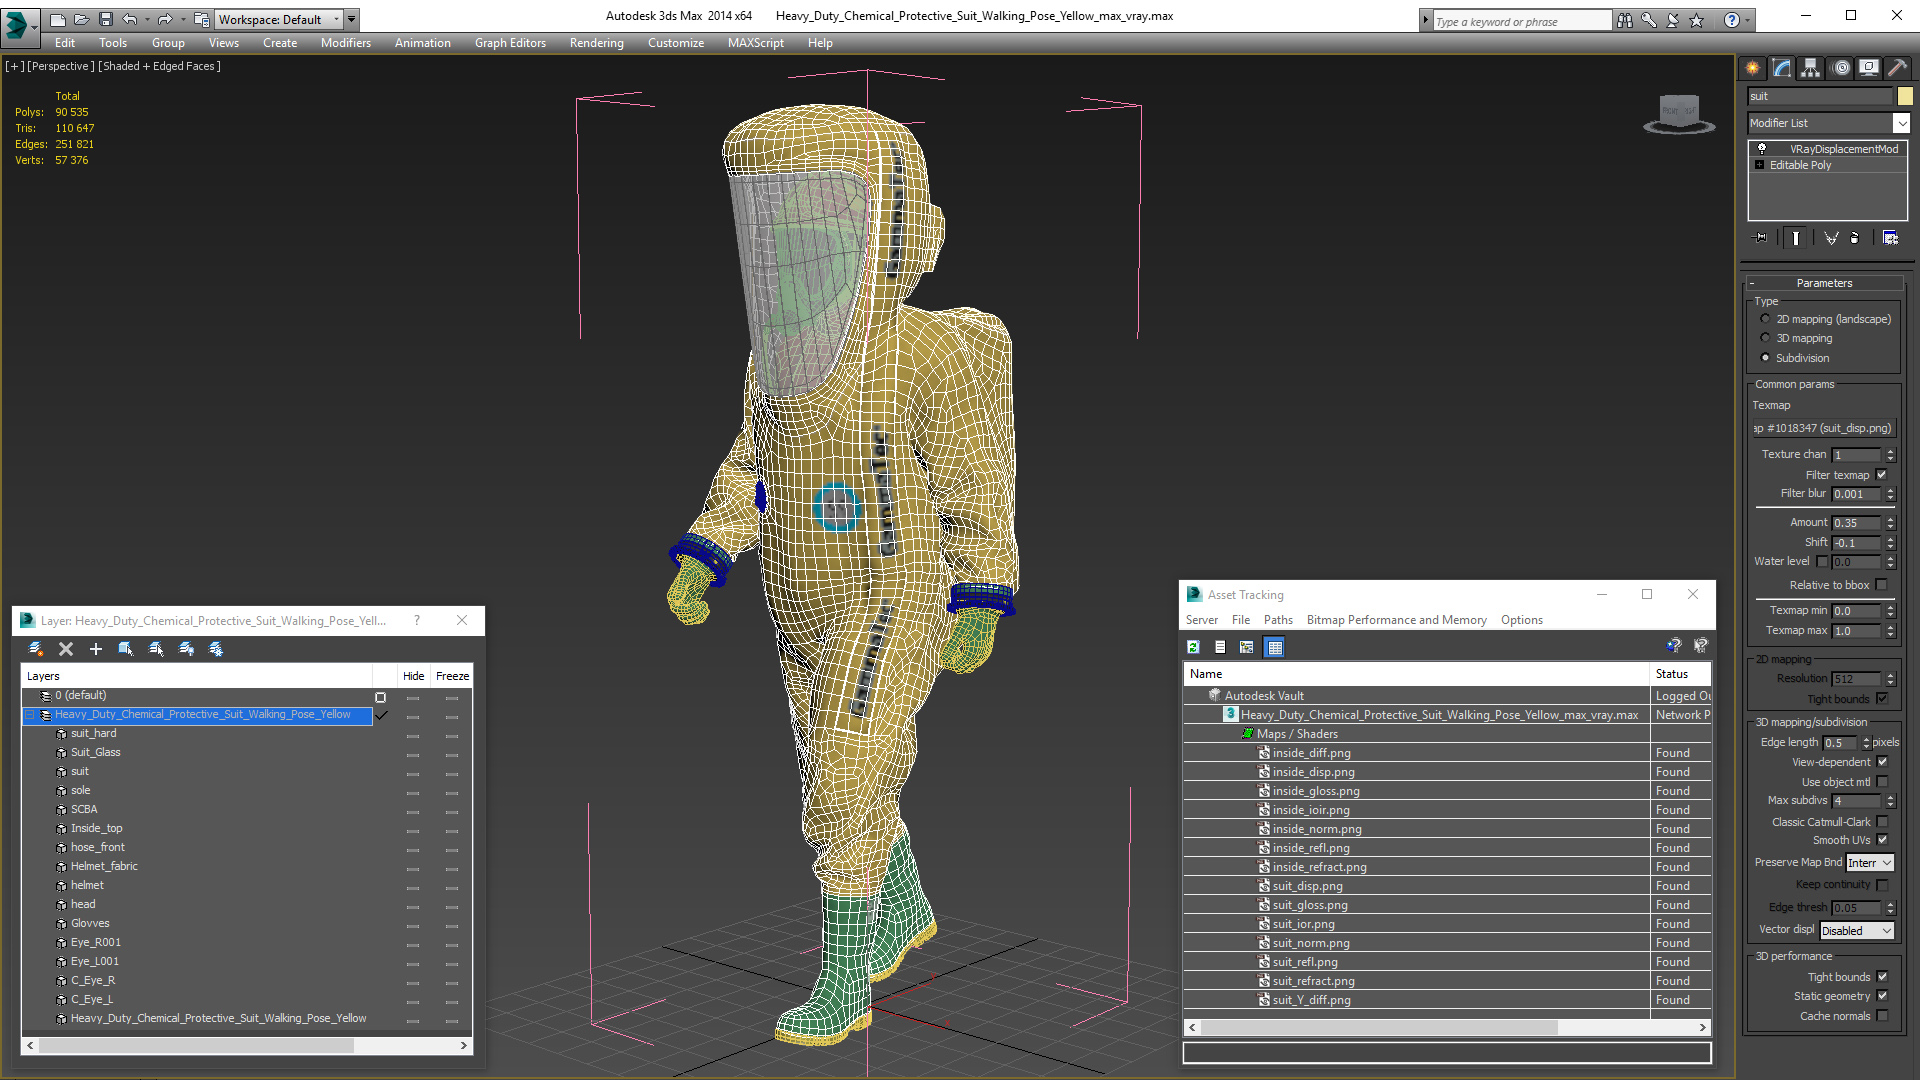This screenshot has width=1920, height=1080.
Task: Open the Create command panel tab
Action: click(x=1753, y=68)
